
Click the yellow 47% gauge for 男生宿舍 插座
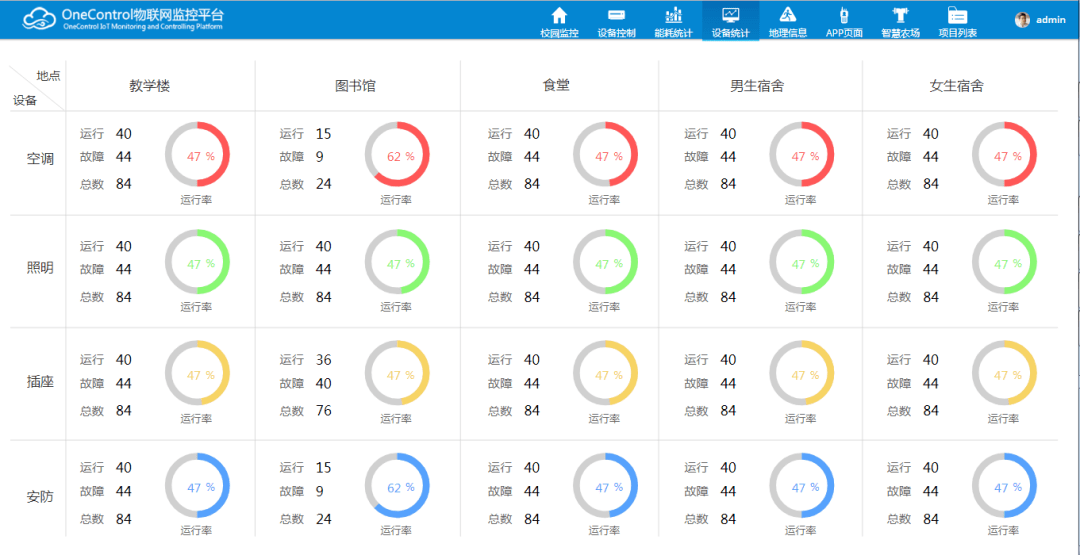click(801, 373)
